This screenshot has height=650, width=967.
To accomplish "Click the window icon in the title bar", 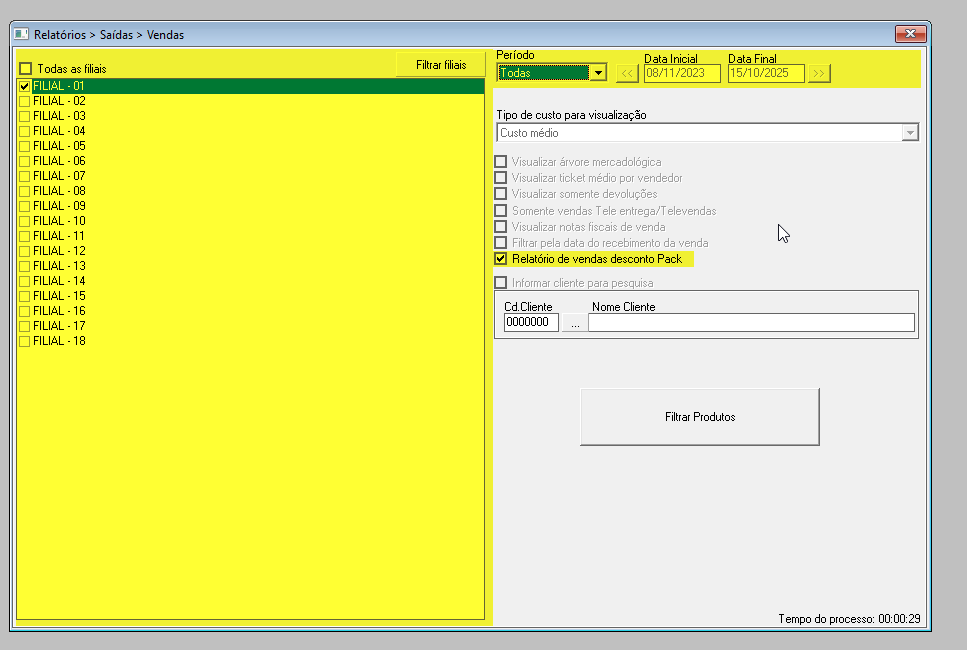I will pyautogui.click(x=21, y=34).
